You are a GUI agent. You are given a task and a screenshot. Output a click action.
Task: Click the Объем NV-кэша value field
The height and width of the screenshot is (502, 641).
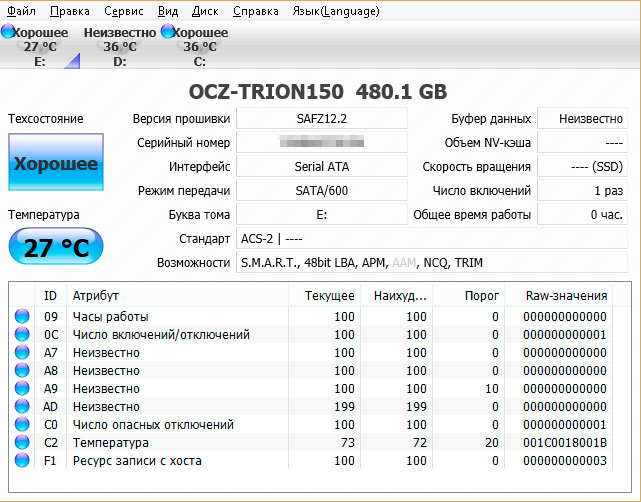pos(582,142)
